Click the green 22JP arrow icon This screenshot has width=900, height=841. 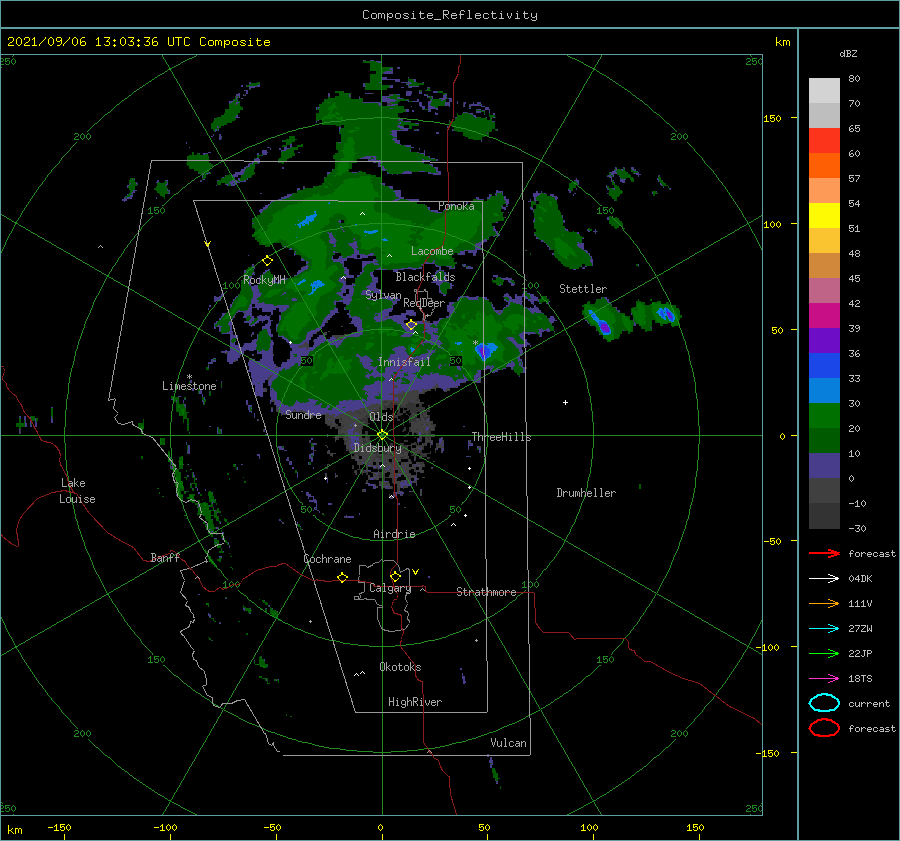(824, 653)
